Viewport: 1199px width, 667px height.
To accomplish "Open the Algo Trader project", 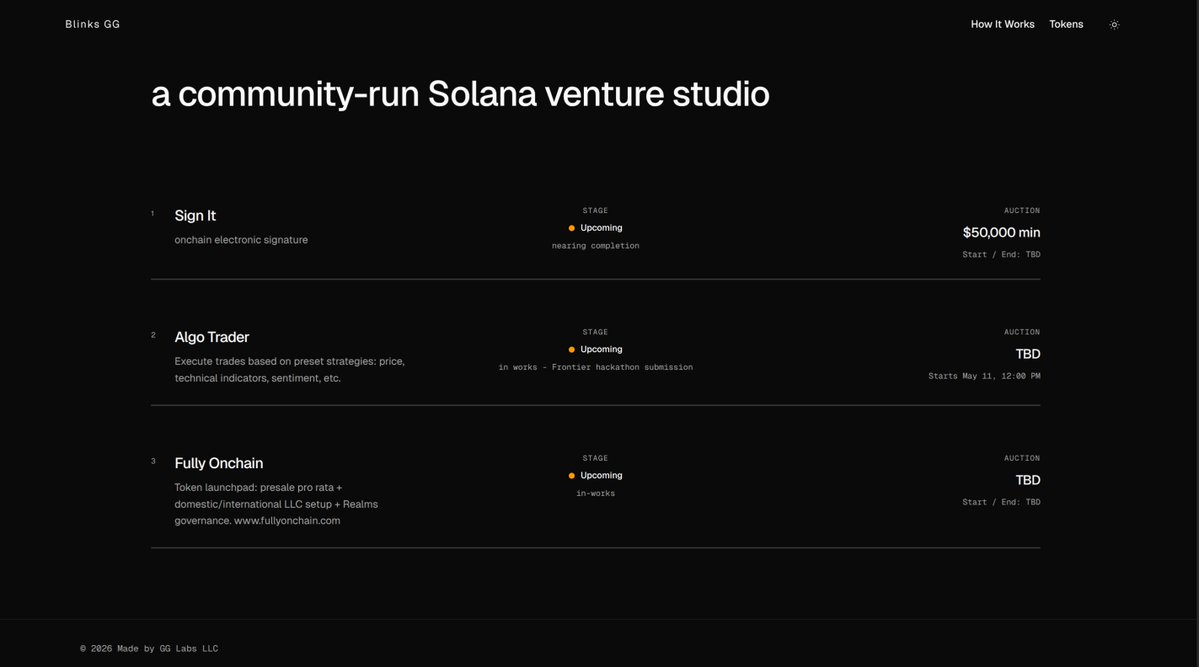I will click(x=212, y=337).
